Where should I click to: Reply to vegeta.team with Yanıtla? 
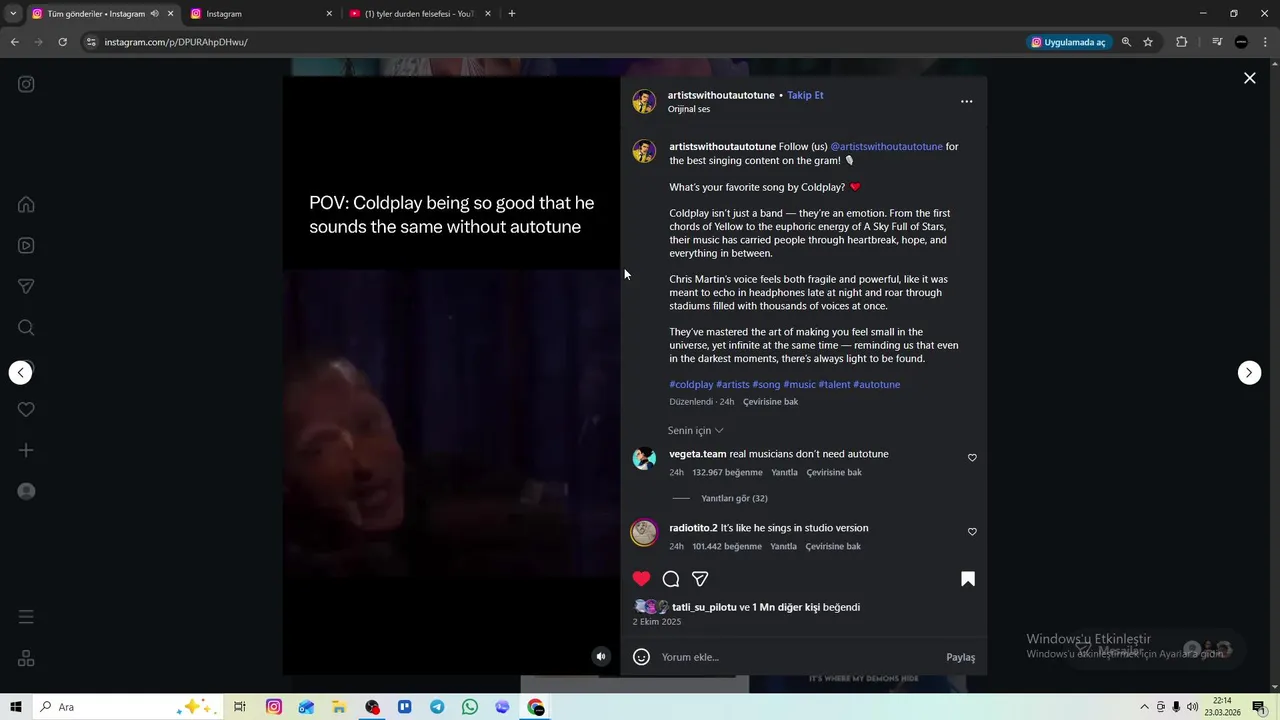coord(784,472)
